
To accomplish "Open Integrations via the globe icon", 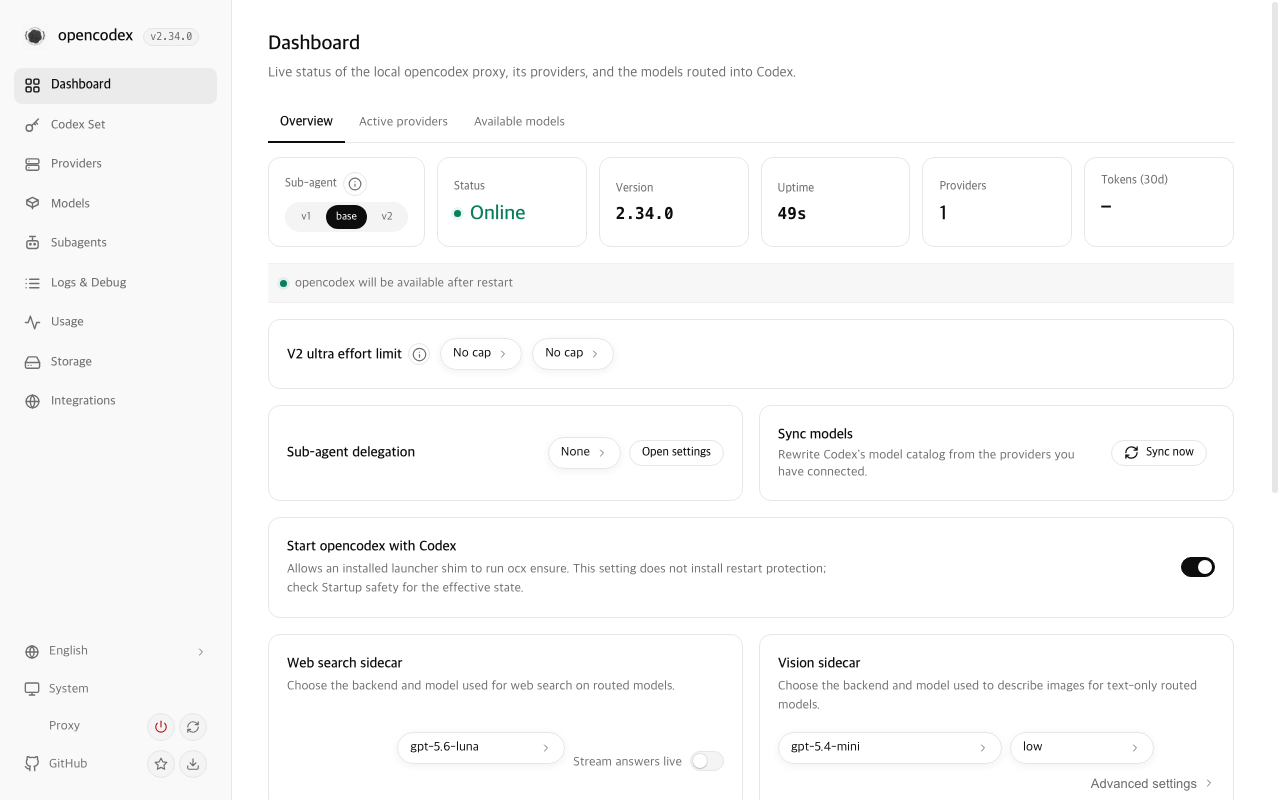I will (x=32, y=401).
